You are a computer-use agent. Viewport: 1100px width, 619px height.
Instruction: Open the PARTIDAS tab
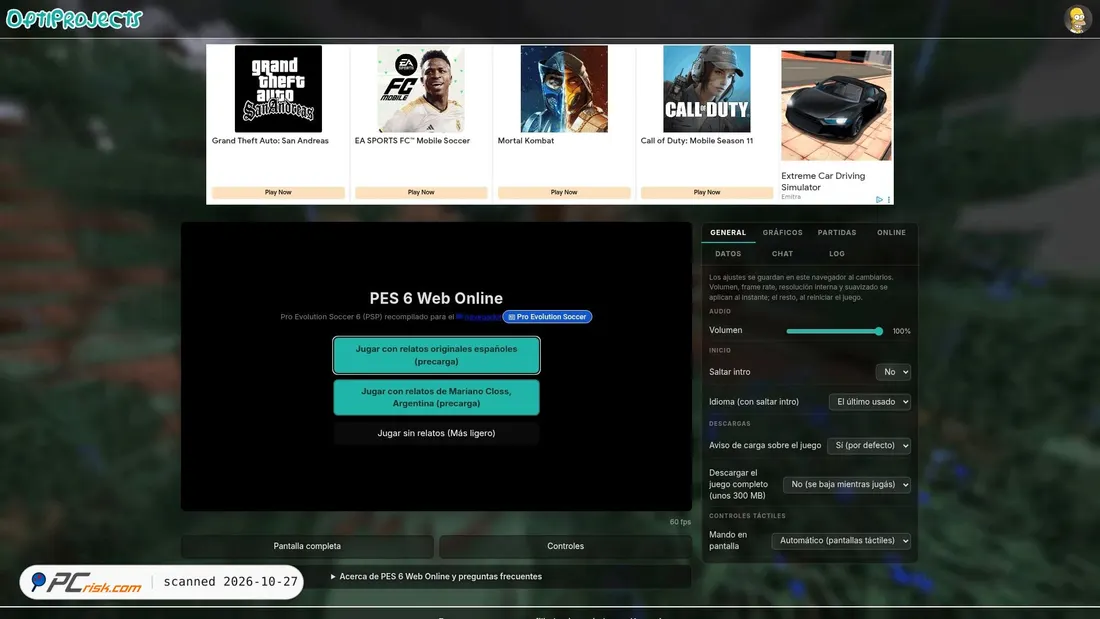pos(837,232)
